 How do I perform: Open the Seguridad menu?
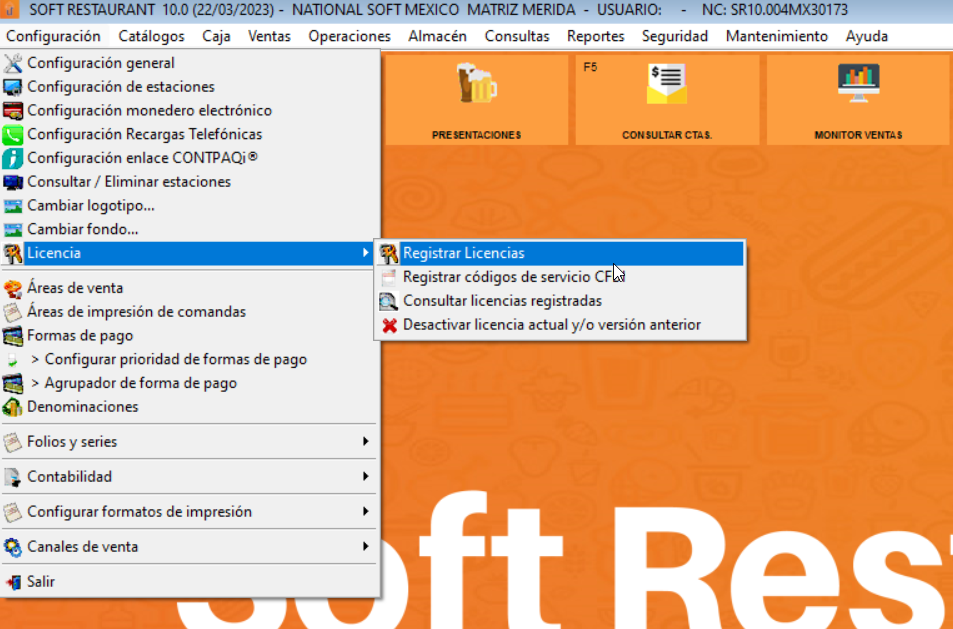point(675,36)
